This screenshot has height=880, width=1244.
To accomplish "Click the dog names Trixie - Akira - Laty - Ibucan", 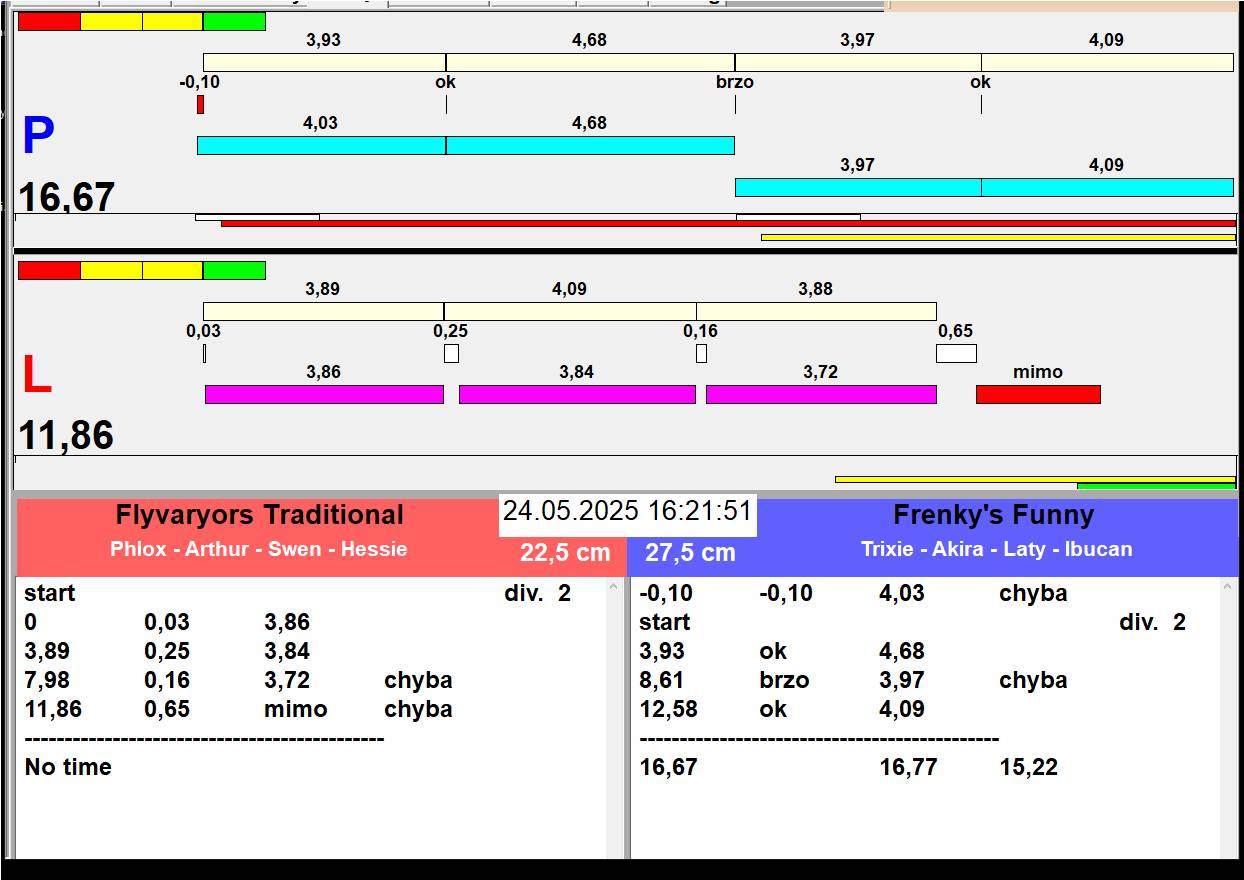I will point(996,549).
